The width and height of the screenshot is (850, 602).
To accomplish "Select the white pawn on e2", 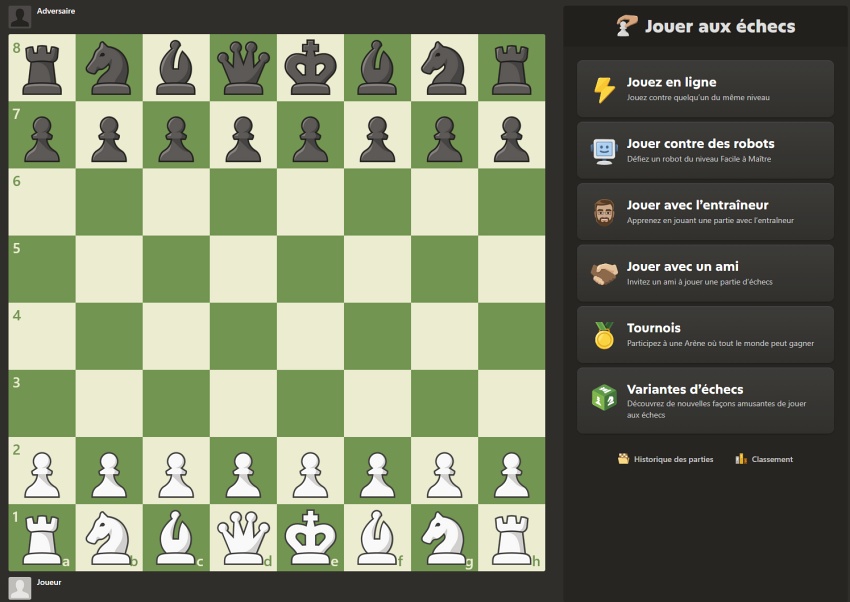I will (x=310, y=475).
